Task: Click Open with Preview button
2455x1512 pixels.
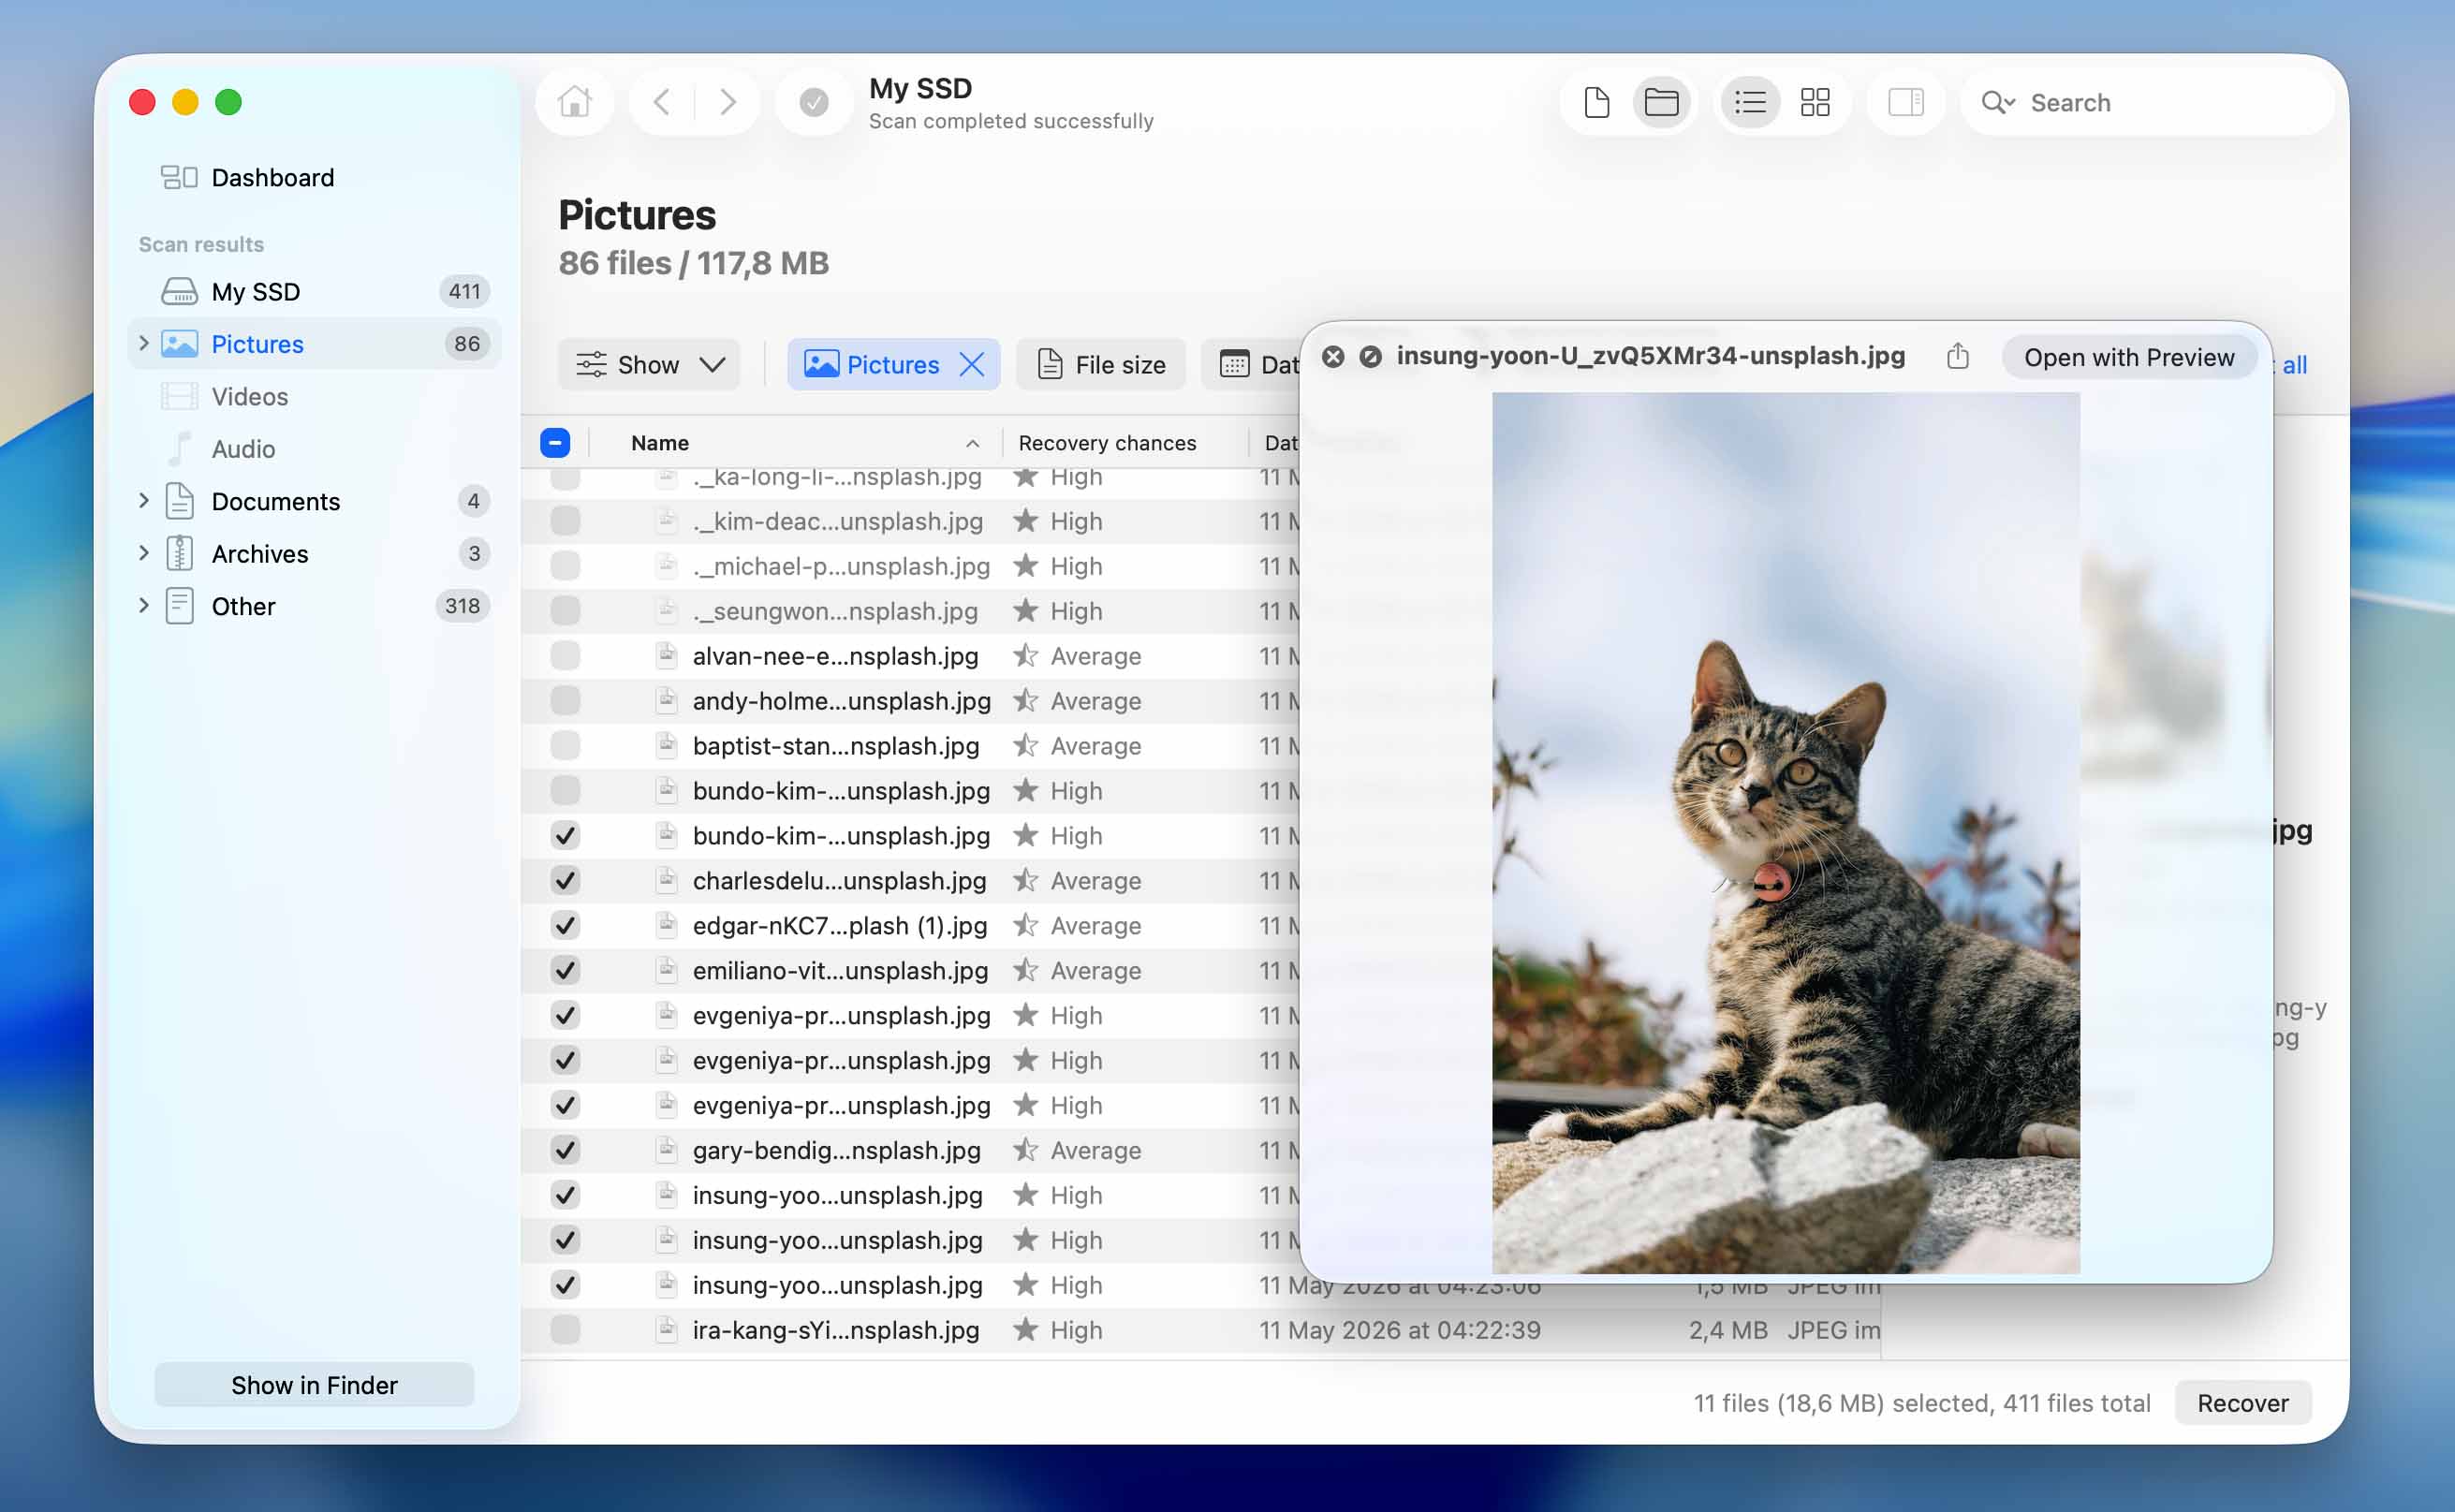Action: point(2129,357)
